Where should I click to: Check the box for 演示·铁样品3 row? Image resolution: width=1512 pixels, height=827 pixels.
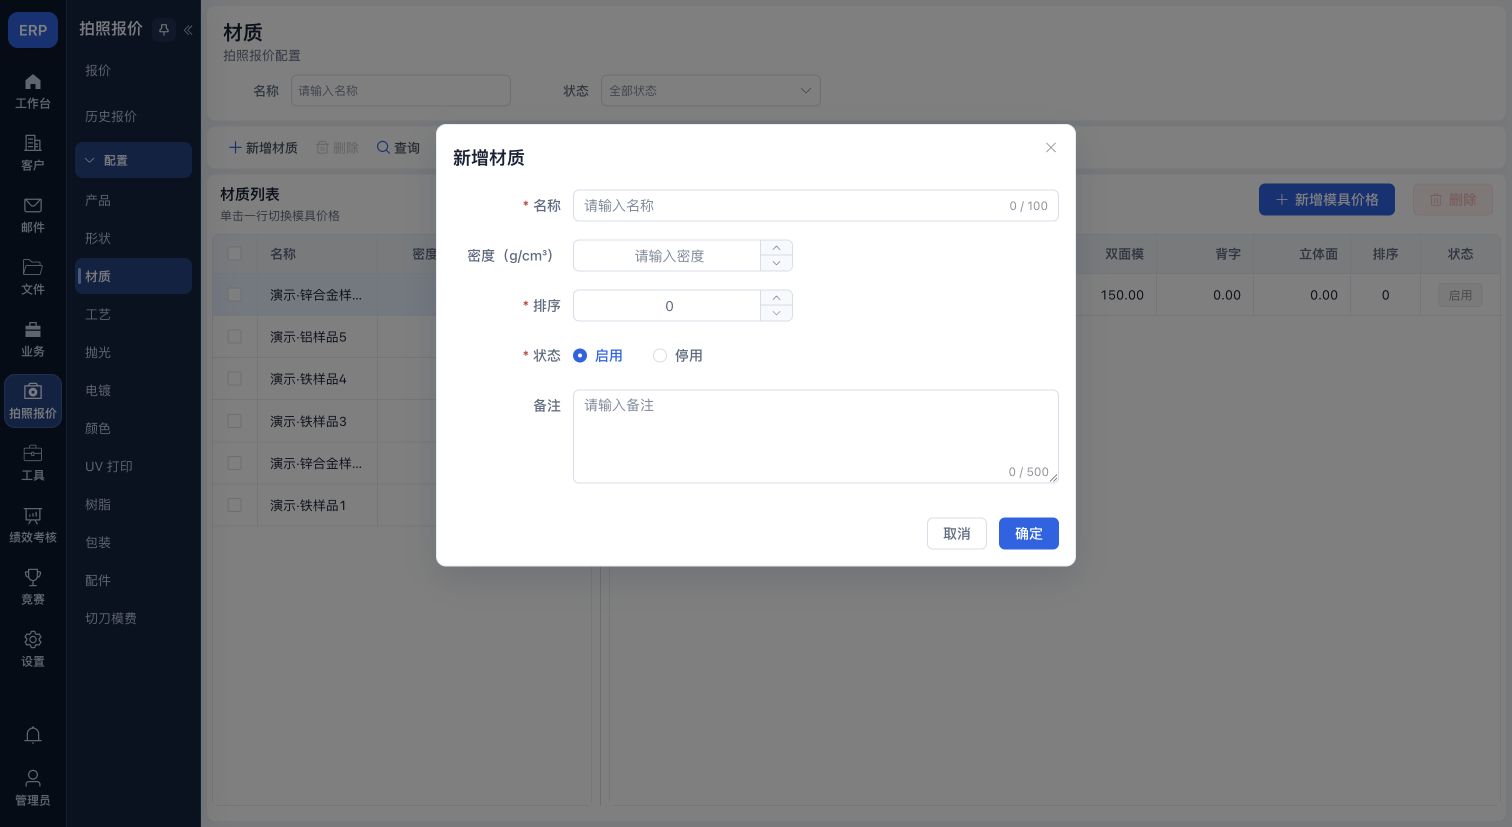(x=234, y=421)
